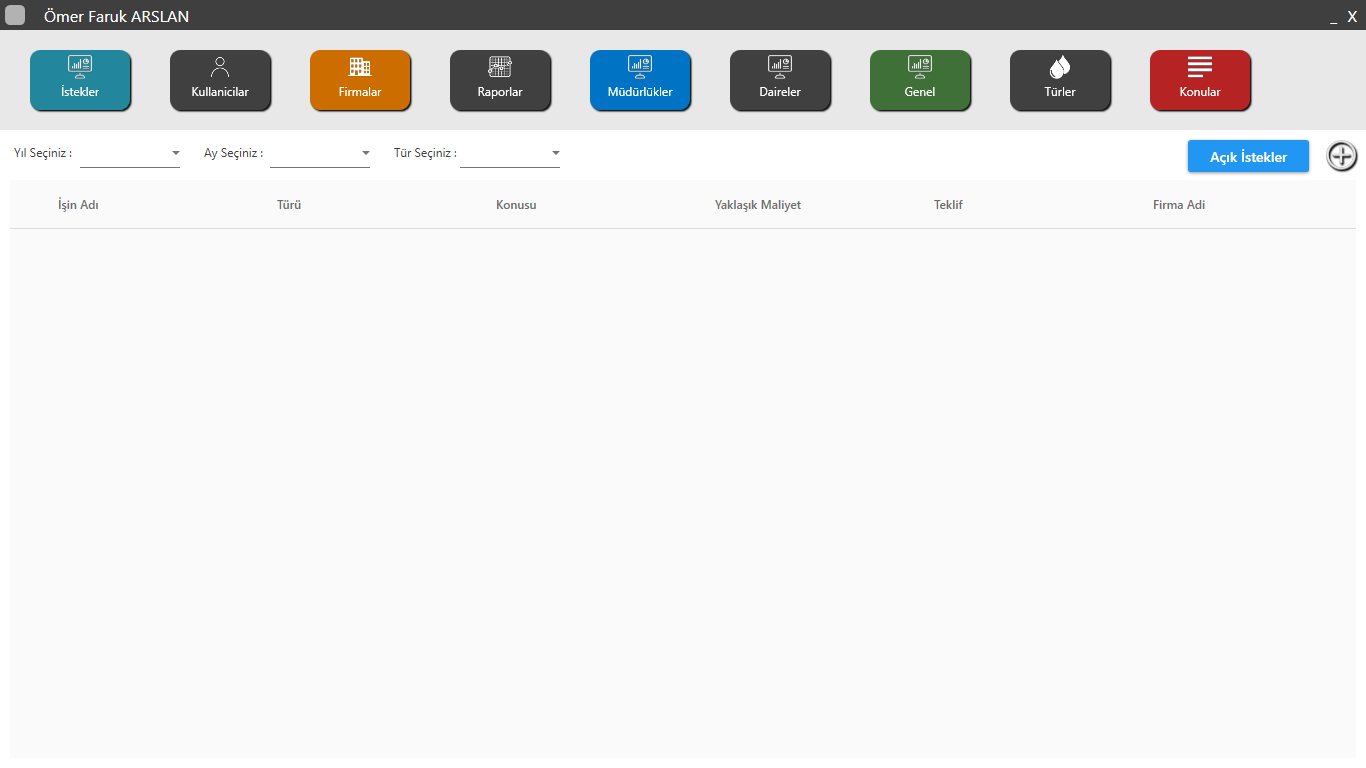Open the Kullanicilar users section

click(220, 80)
